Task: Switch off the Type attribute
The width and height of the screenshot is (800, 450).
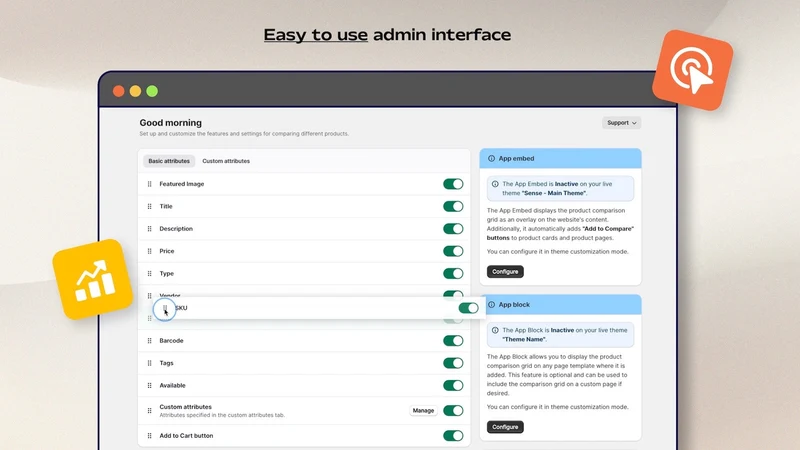Action: point(453,273)
